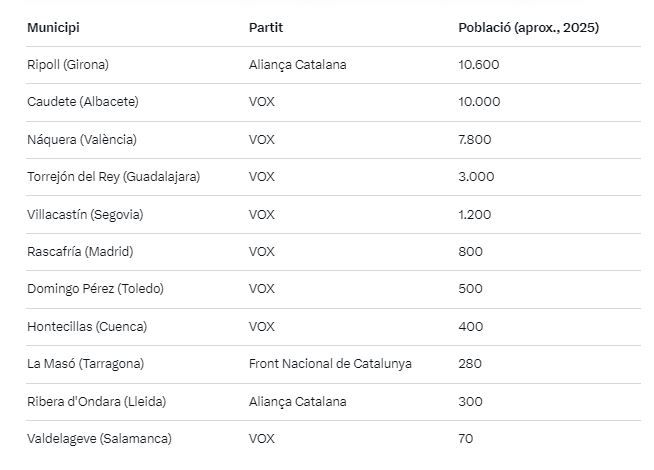Select the 7.800 population cell
Screen dimensions: 654x470
[474, 139]
